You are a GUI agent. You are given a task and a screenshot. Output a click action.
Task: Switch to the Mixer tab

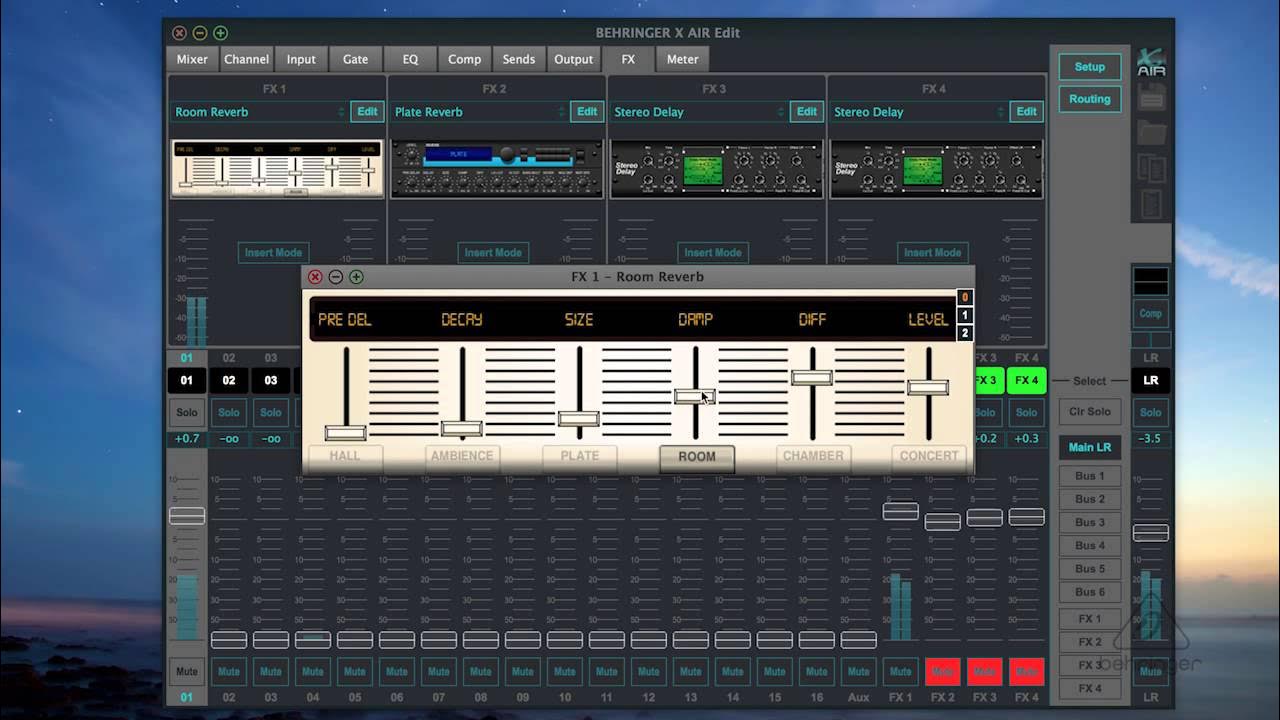coord(192,59)
